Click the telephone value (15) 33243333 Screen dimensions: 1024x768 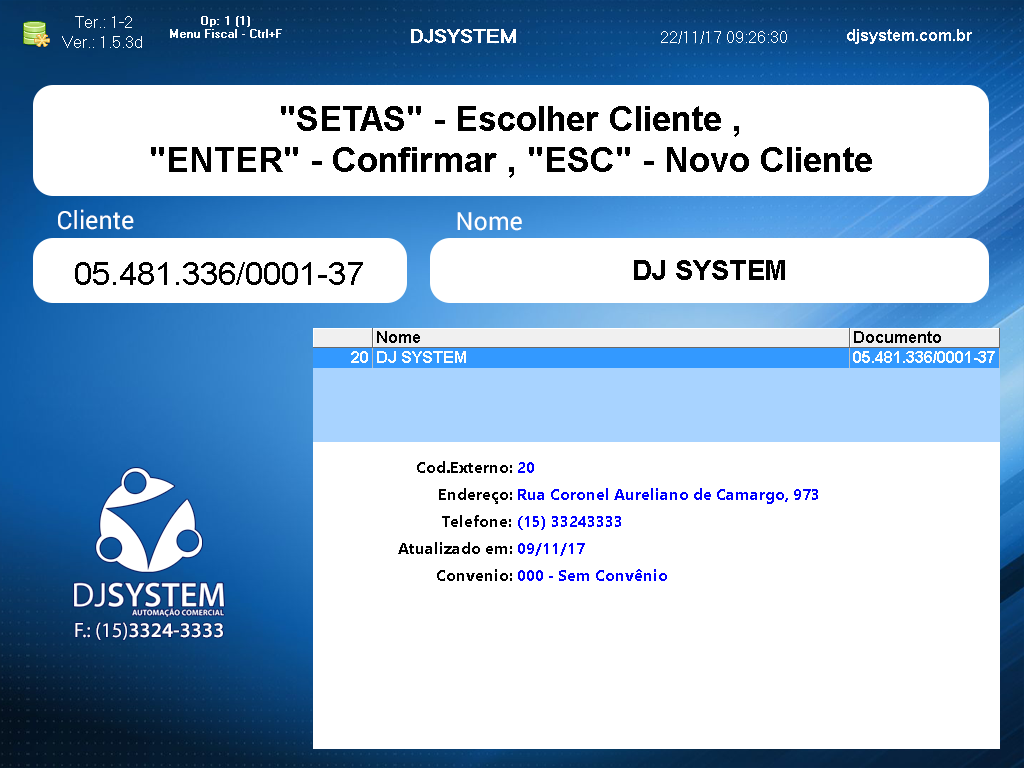tap(569, 521)
